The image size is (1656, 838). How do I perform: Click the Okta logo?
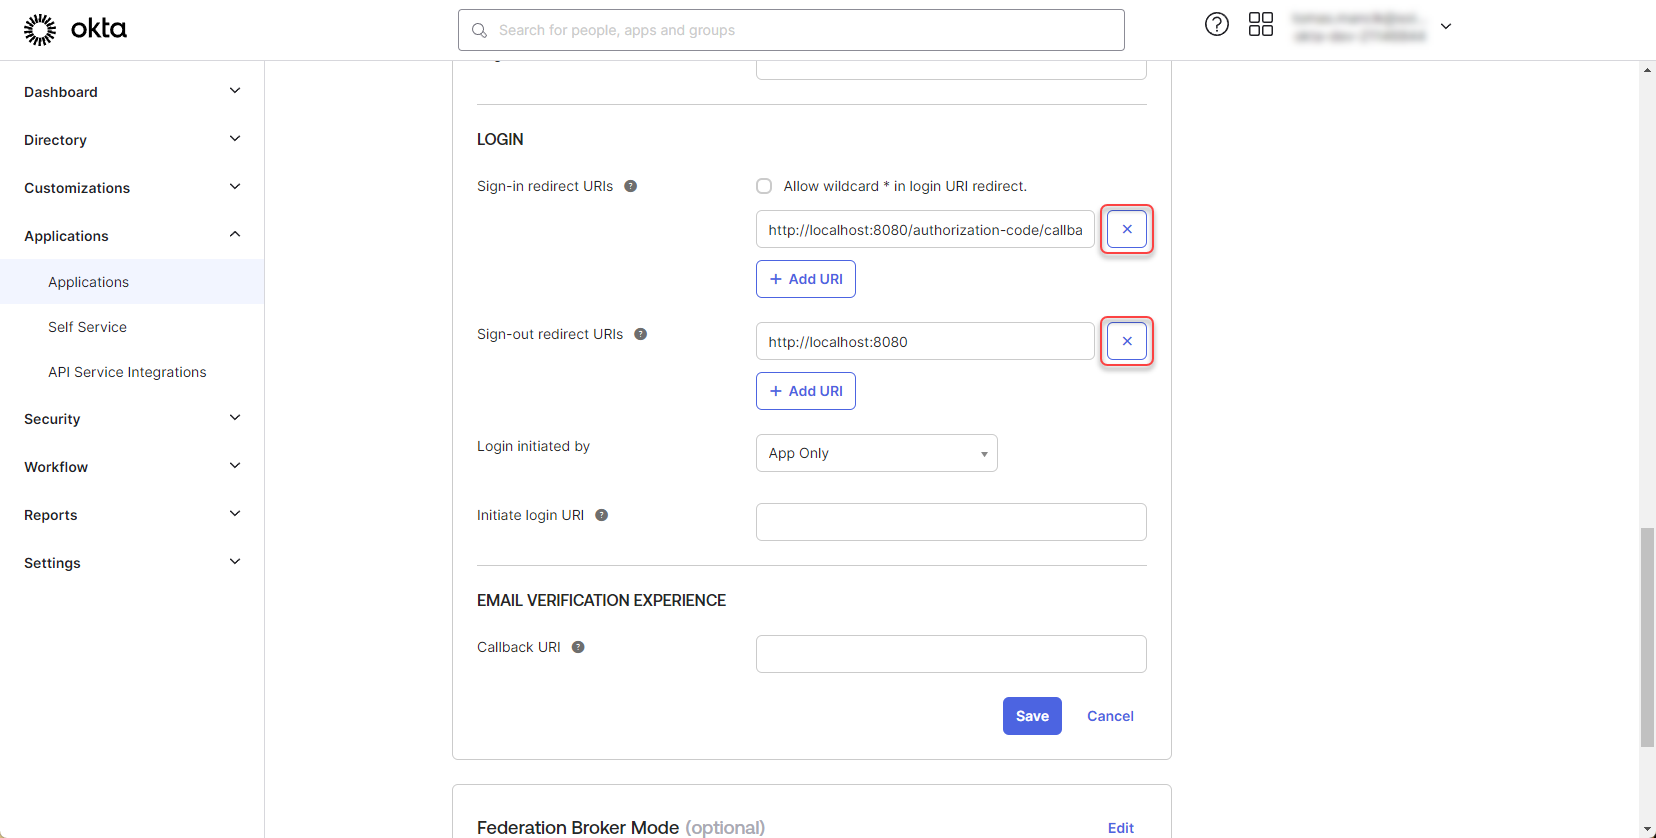[75, 30]
